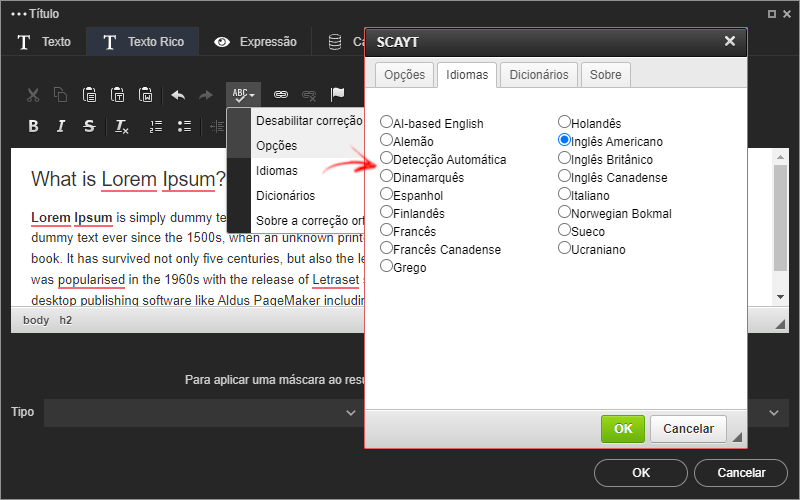Screen dimensions: 800x500
Task: Open the Texto tab
Action: pyautogui.click(x=44, y=42)
